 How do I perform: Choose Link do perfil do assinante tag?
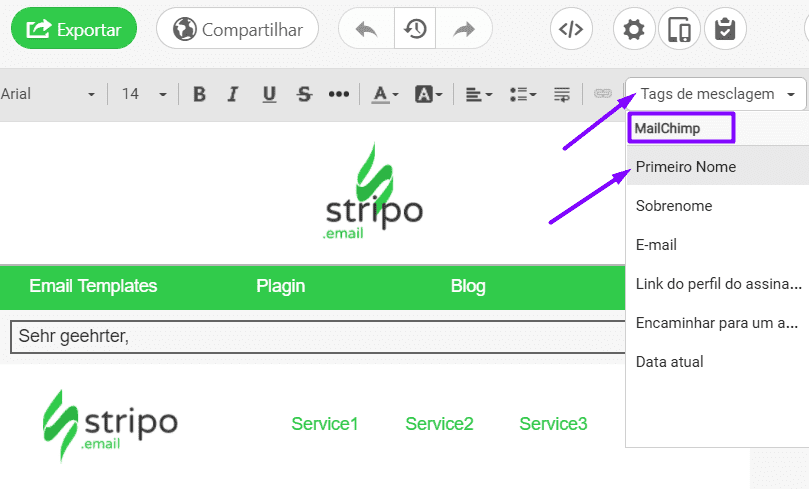click(x=717, y=284)
